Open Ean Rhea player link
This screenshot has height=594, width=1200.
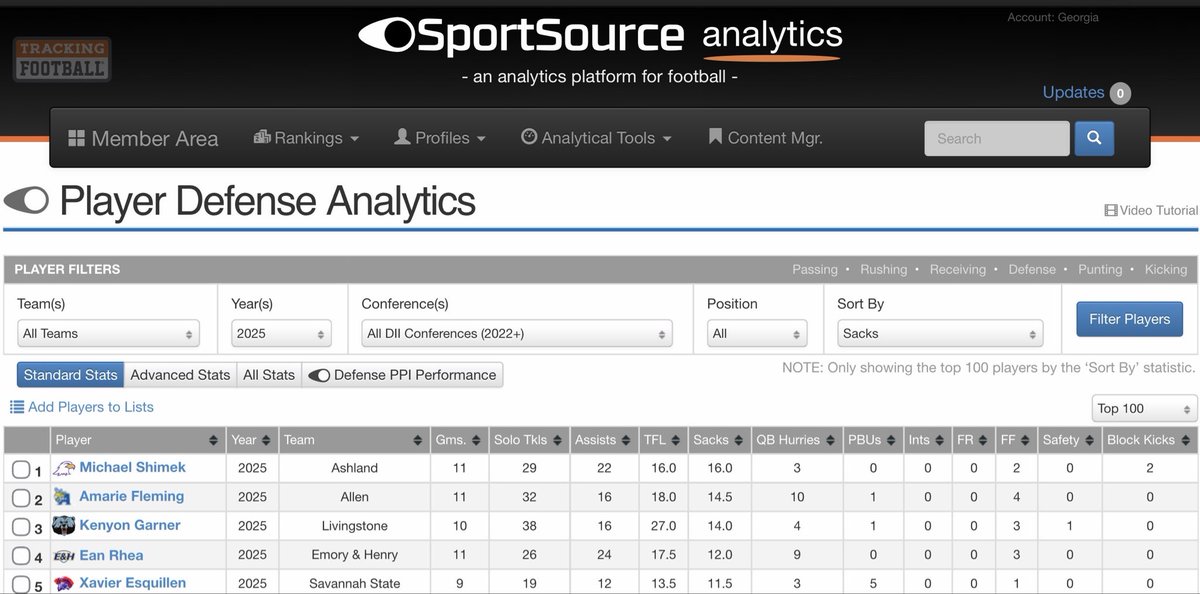pos(112,555)
